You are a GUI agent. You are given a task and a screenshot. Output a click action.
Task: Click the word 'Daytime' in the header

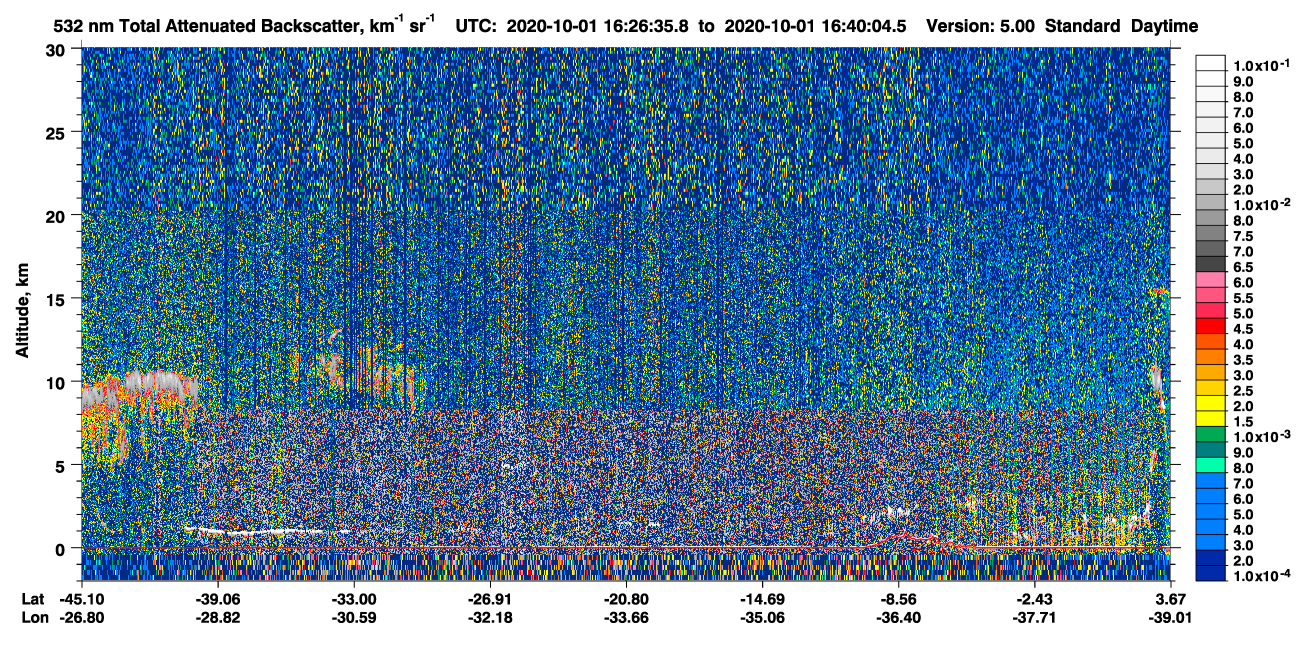coord(1164,26)
